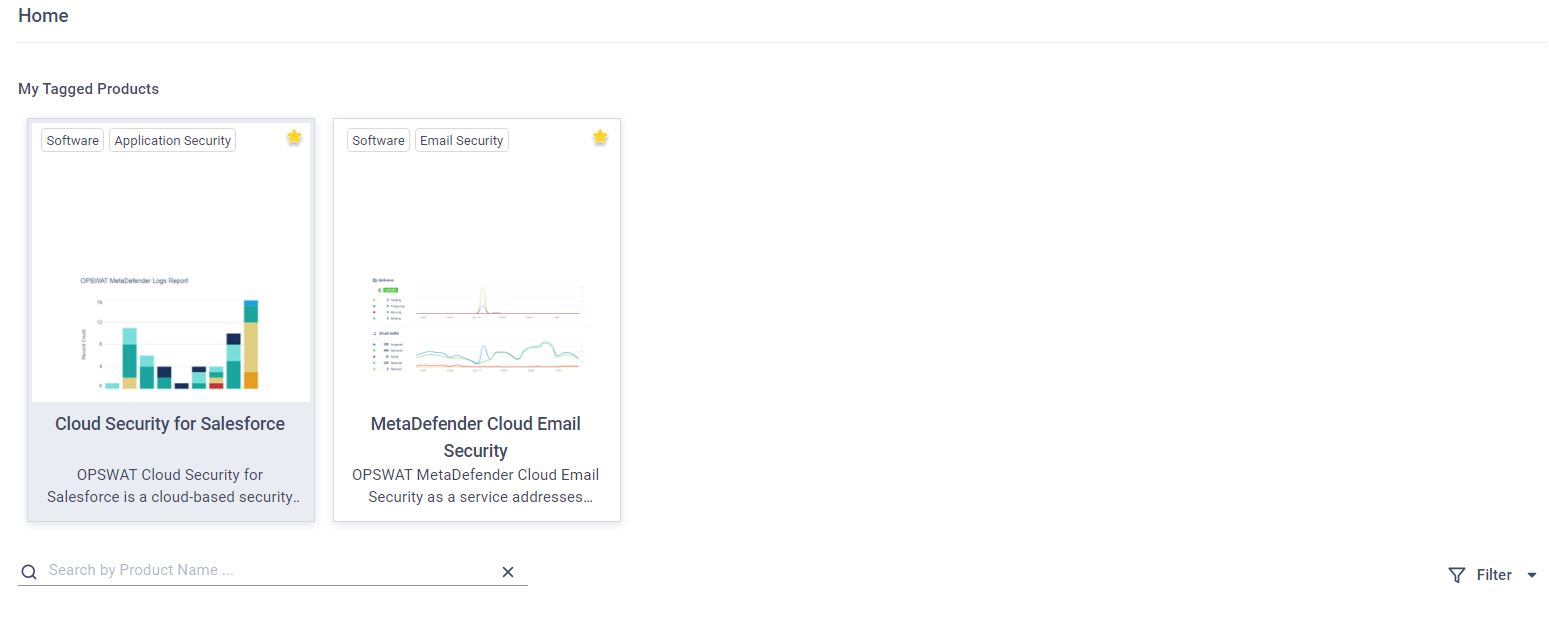Viewport: 1549px width, 627px height.
Task: Open Cloud Security for Salesforce title
Action: (x=170, y=424)
